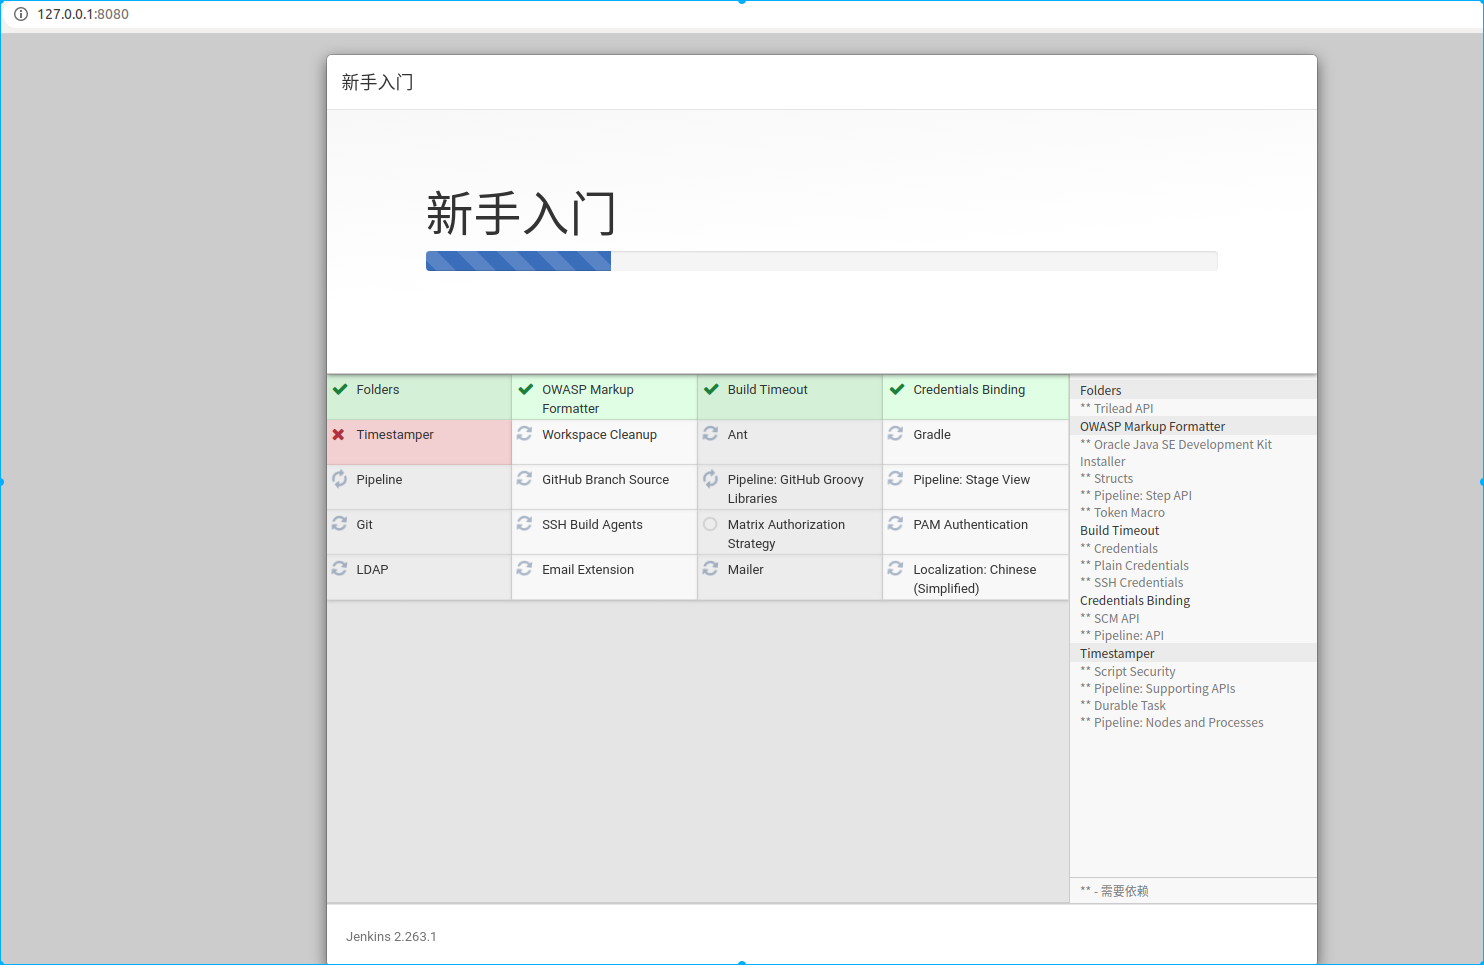Image resolution: width=1484 pixels, height=965 pixels.
Task: Click the pending icon beside Mailer
Action: pyautogui.click(x=710, y=569)
